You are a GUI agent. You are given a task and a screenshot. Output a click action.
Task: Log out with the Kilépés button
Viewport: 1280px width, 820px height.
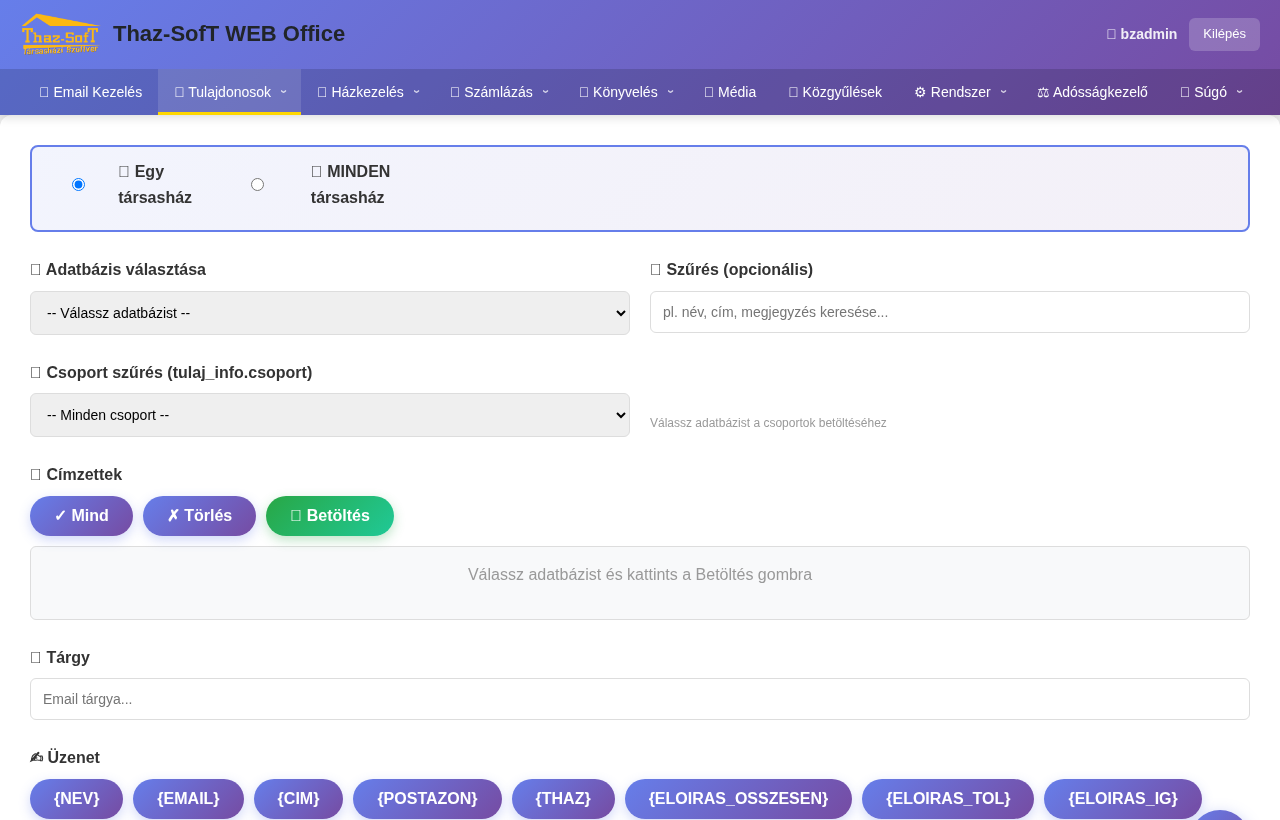click(1224, 34)
